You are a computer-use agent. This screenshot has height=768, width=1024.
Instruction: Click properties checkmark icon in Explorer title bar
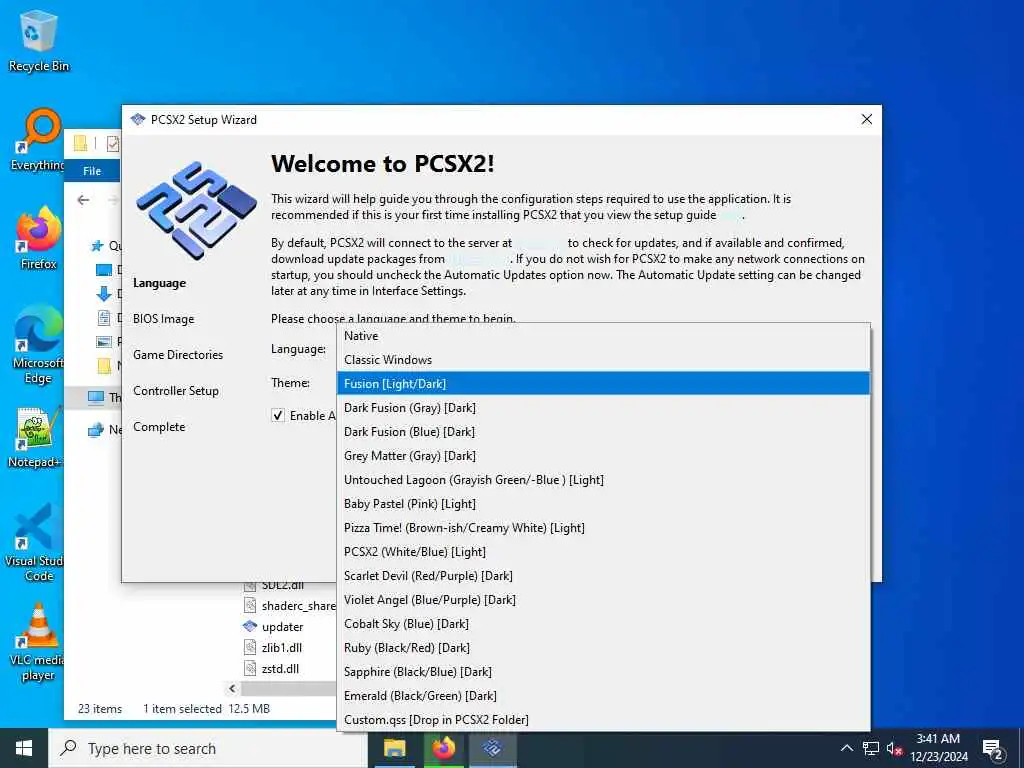(113, 143)
